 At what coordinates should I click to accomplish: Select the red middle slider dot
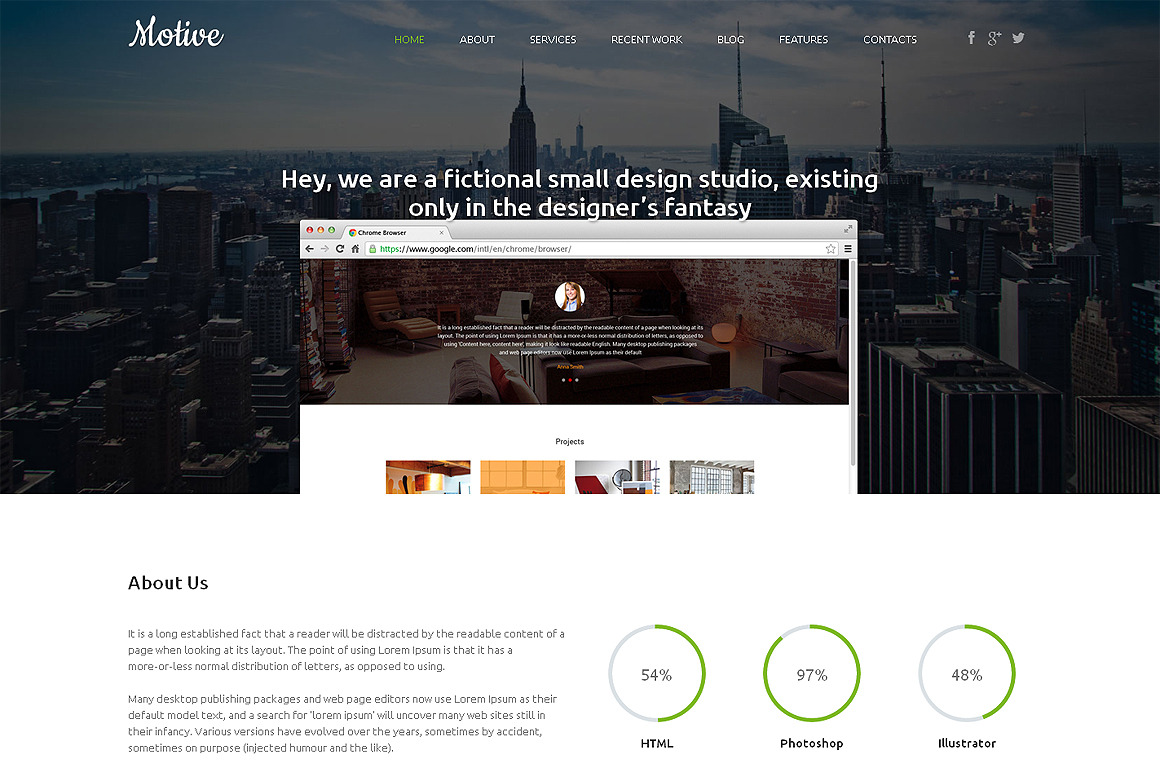569,380
